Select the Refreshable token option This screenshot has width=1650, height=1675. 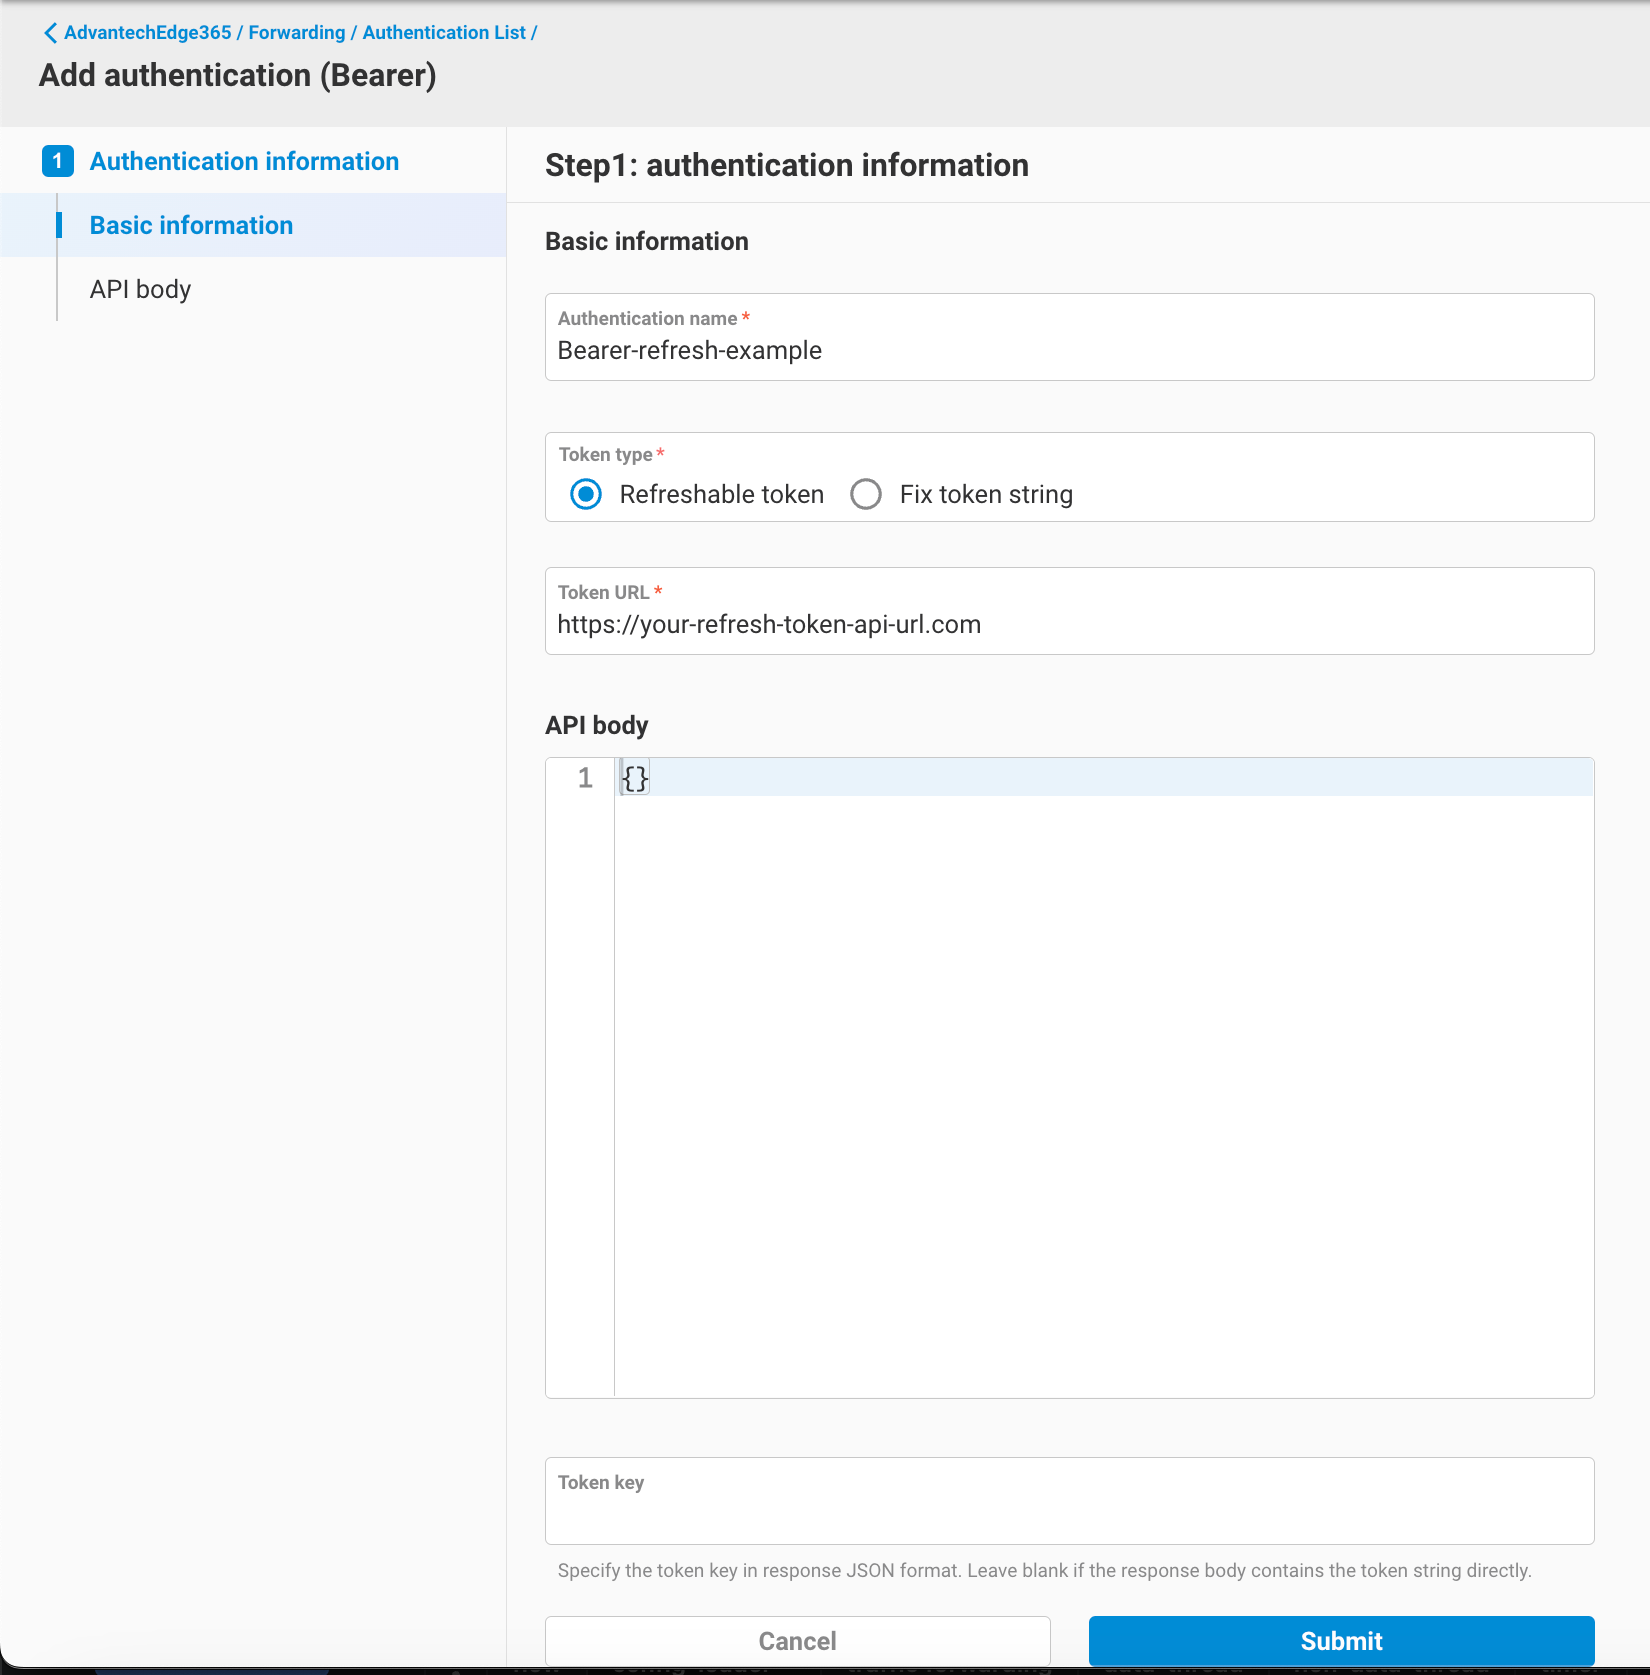tap(585, 493)
